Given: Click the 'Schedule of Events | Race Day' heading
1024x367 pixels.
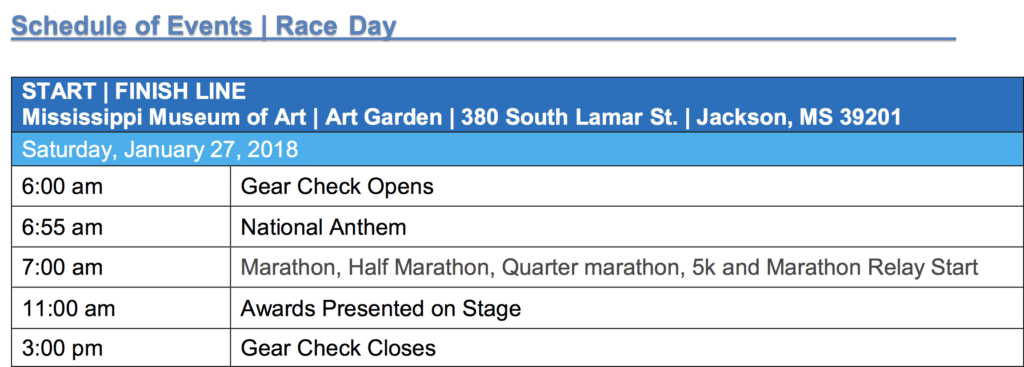Looking at the screenshot, I should (204, 26).
